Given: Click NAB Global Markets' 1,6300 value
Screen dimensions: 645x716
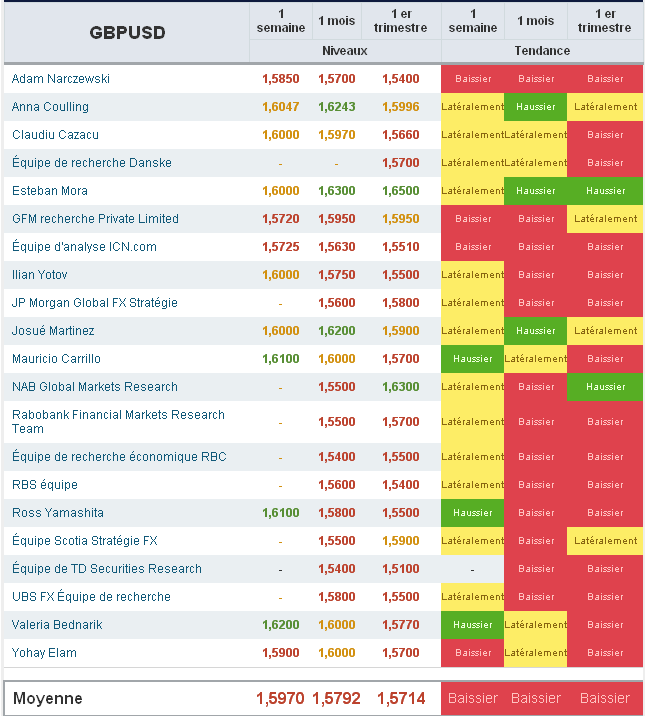Looking at the screenshot, I should point(401,387).
